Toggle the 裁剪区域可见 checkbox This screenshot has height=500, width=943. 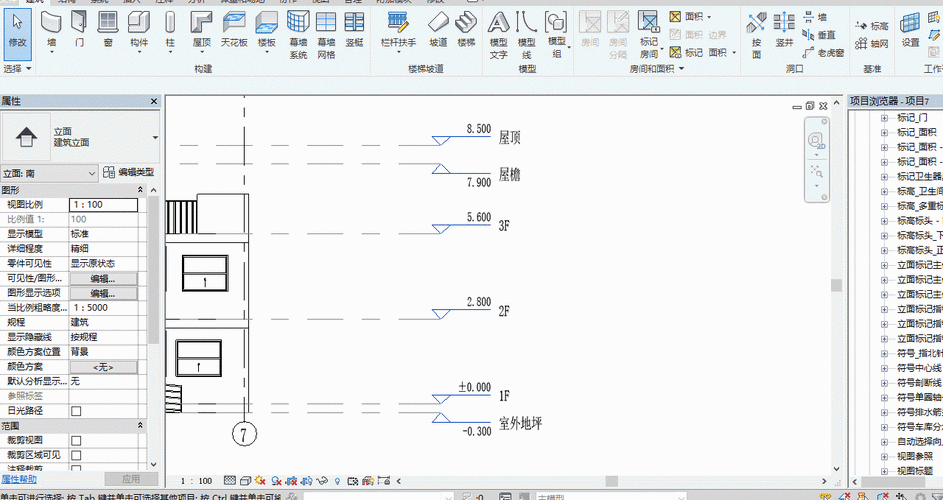tap(76, 455)
